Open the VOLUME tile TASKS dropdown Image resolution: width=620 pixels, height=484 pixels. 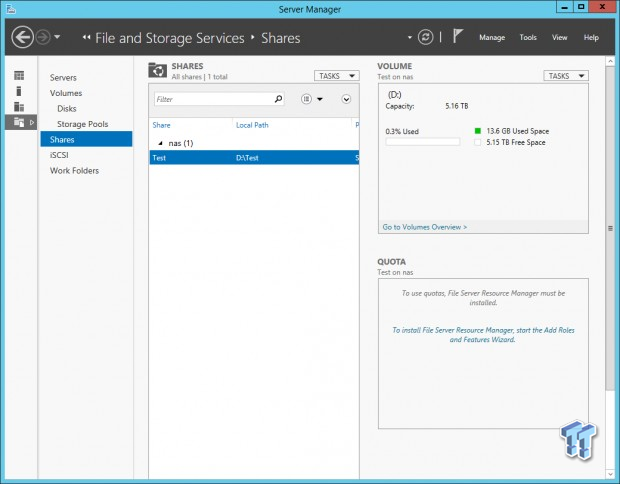(566, 76)
